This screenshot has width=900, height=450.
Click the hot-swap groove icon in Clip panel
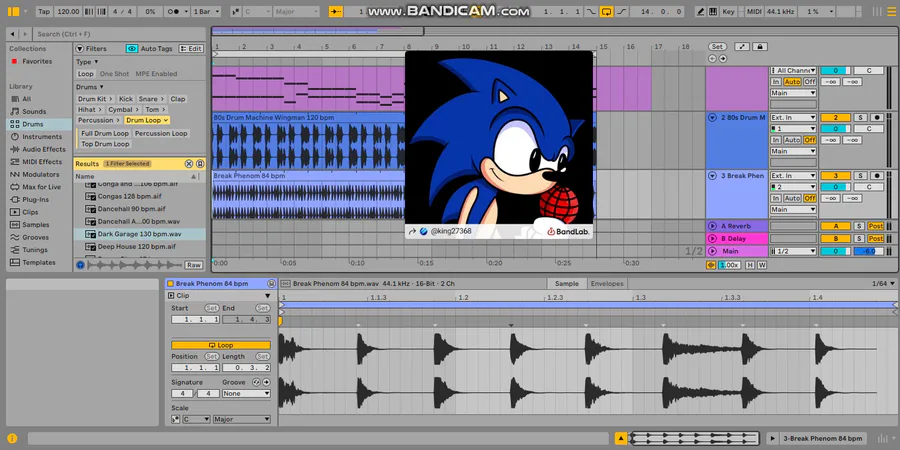257,382
